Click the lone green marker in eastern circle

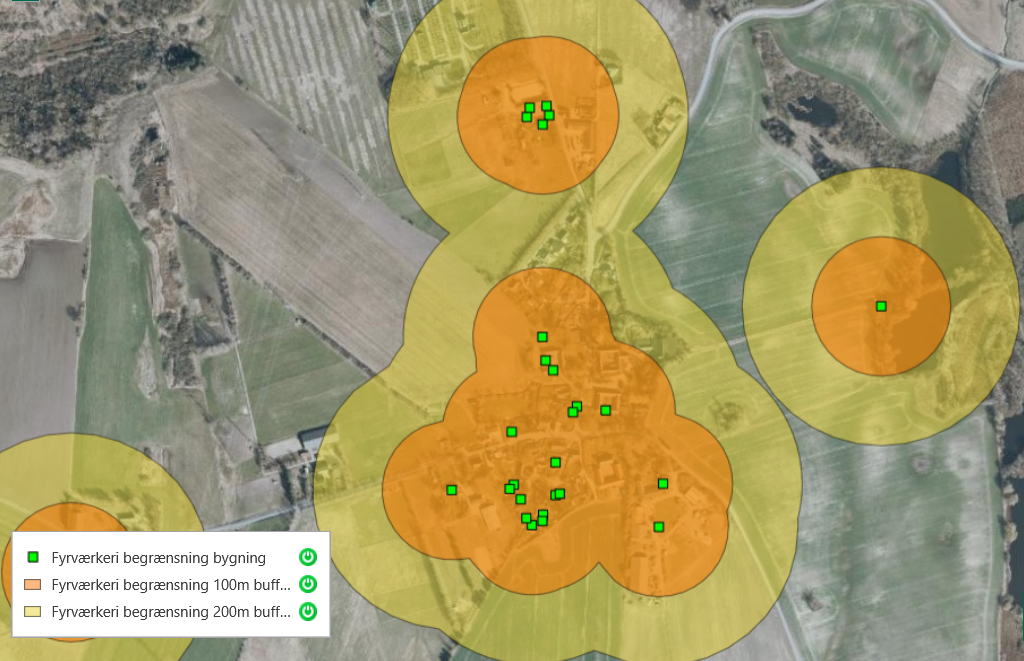click(881, 306)
